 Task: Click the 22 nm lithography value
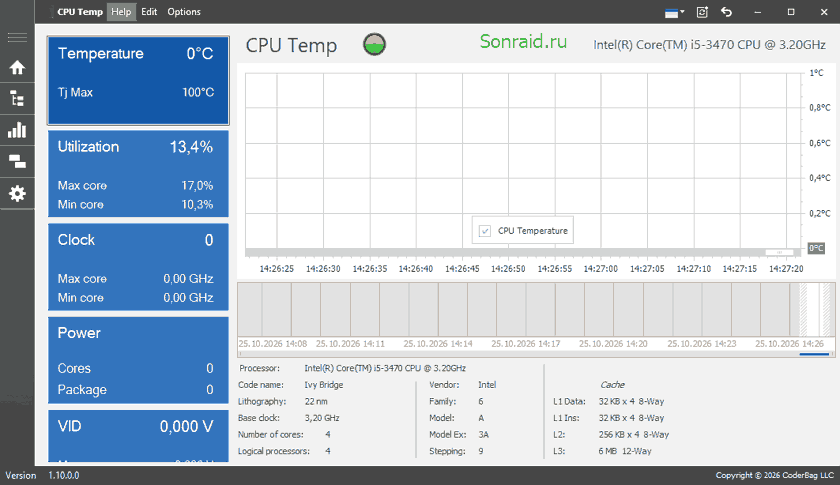316,401
